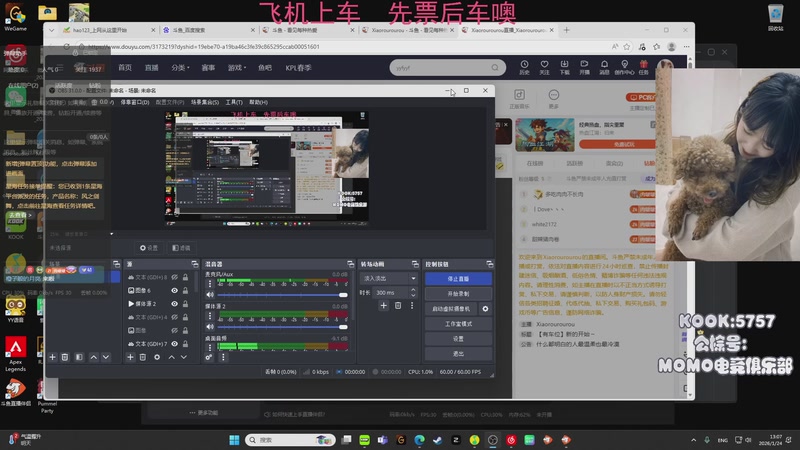
Task: Hide the 媒体源 2 source
Action: pos(174,304)
